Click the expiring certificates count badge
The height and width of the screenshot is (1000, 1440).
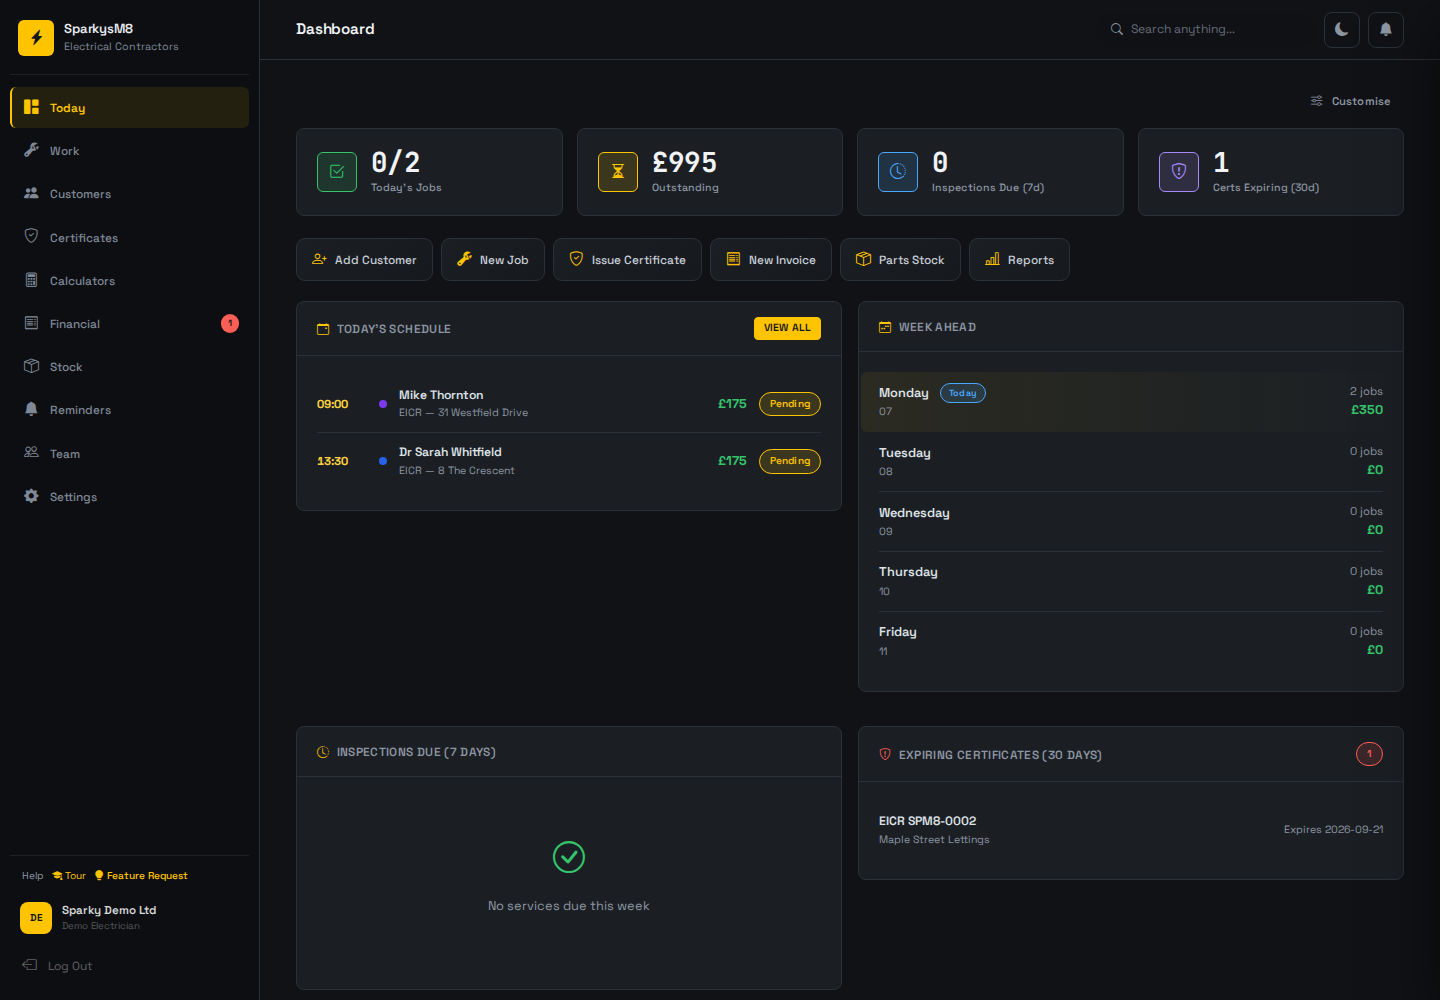coord(1370,754)
